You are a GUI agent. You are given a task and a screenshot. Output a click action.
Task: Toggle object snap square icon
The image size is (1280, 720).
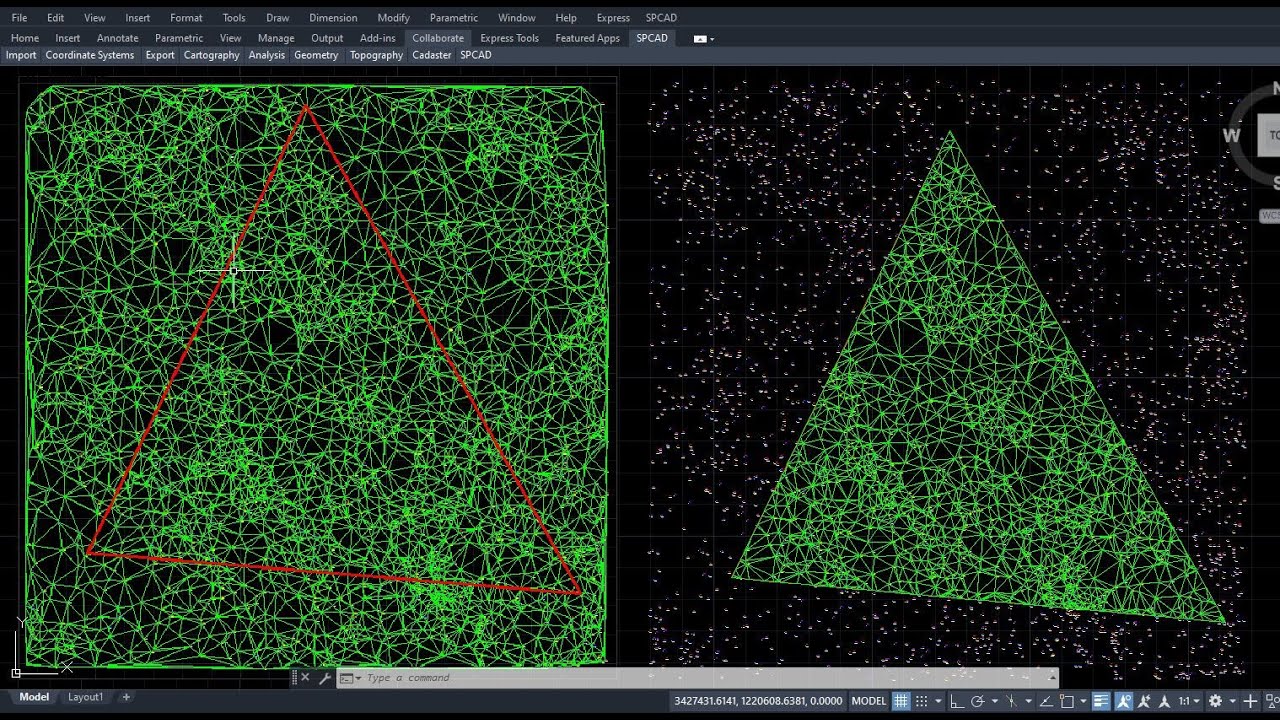[x=1067, y=701]
